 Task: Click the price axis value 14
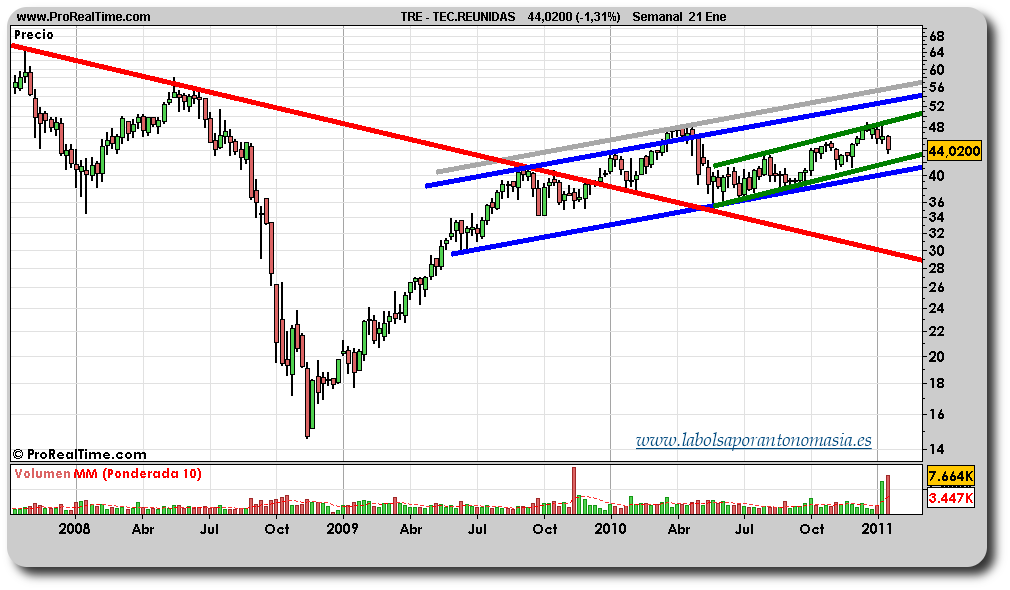[x=936, y=448]
